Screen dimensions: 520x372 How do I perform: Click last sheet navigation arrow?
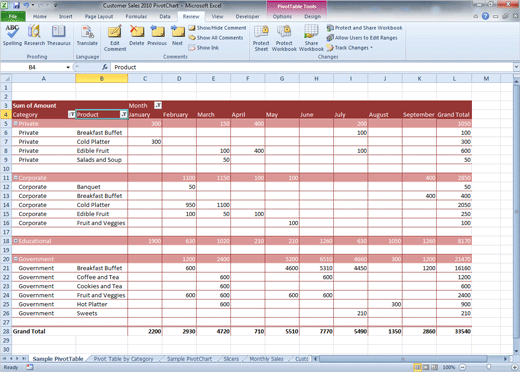point(24,359)
